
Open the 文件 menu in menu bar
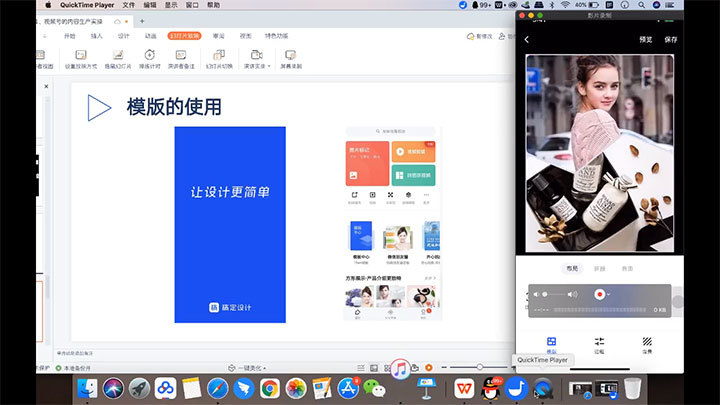point(128,5)
